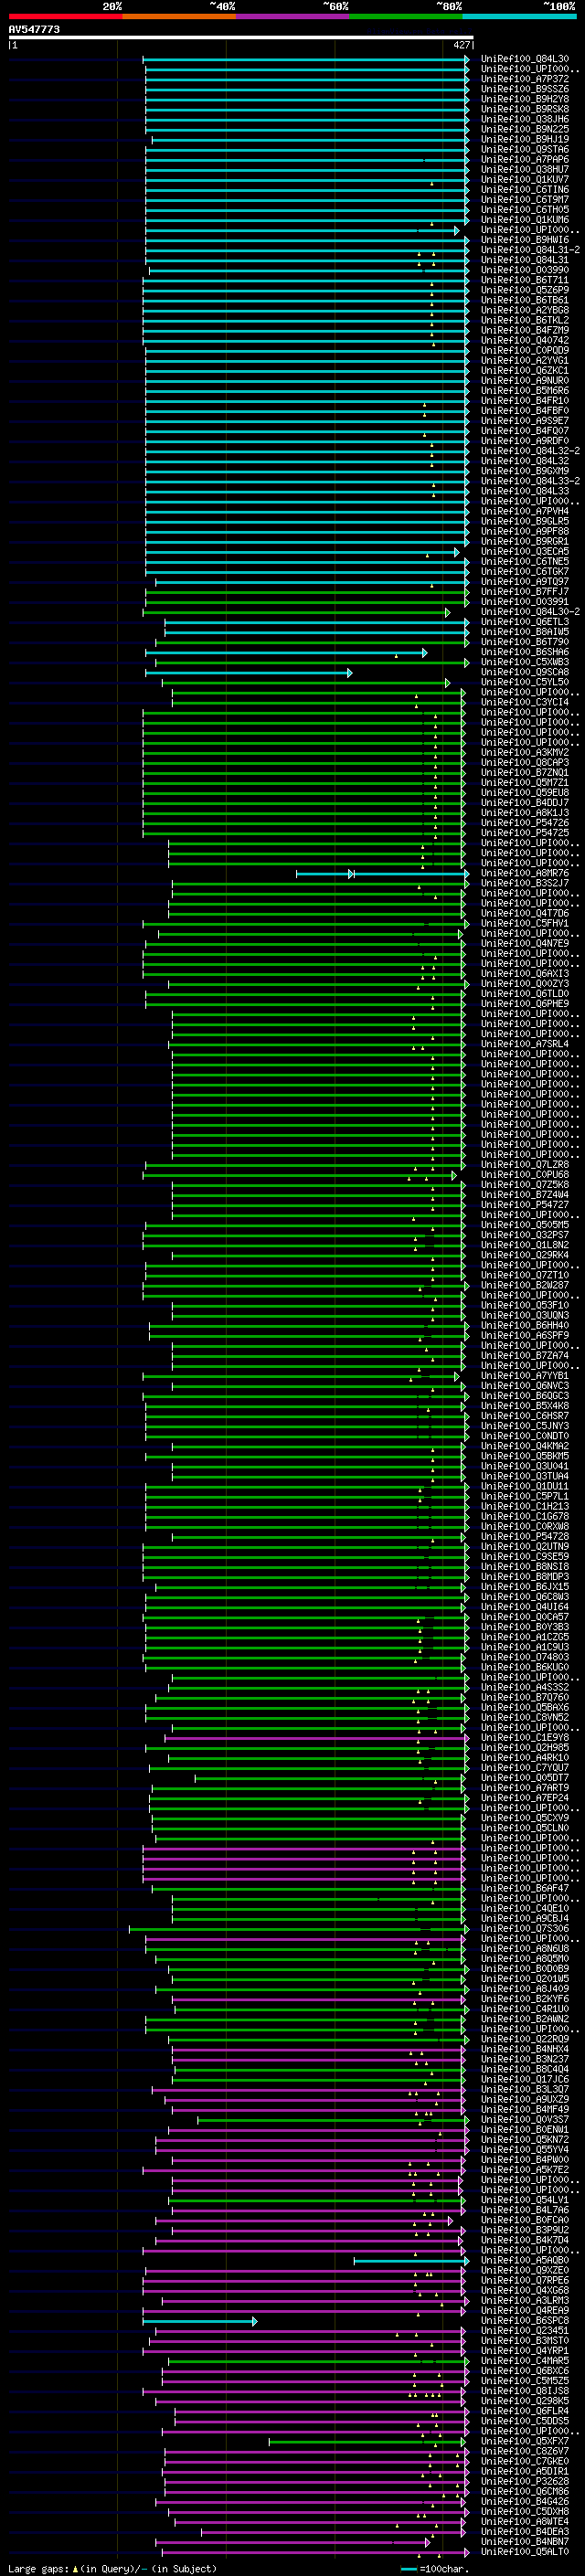
Task: Click the UniRef100_A7YY81 label
Action: [525, 1377]
